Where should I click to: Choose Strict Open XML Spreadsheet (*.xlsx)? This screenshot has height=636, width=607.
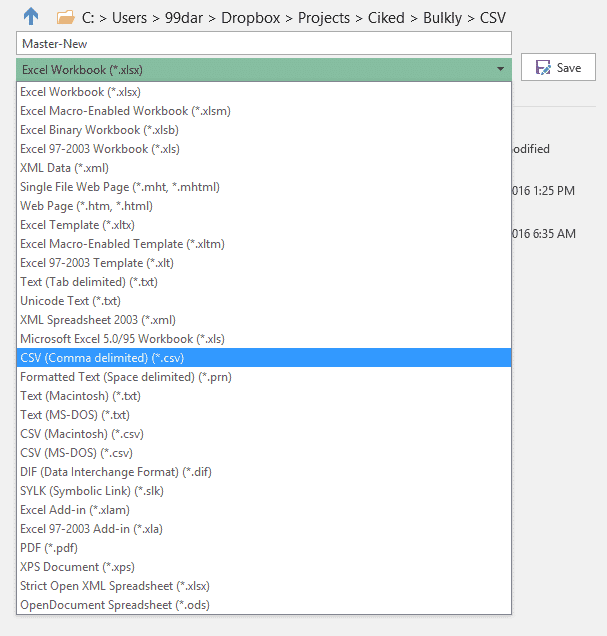[264, 586]
